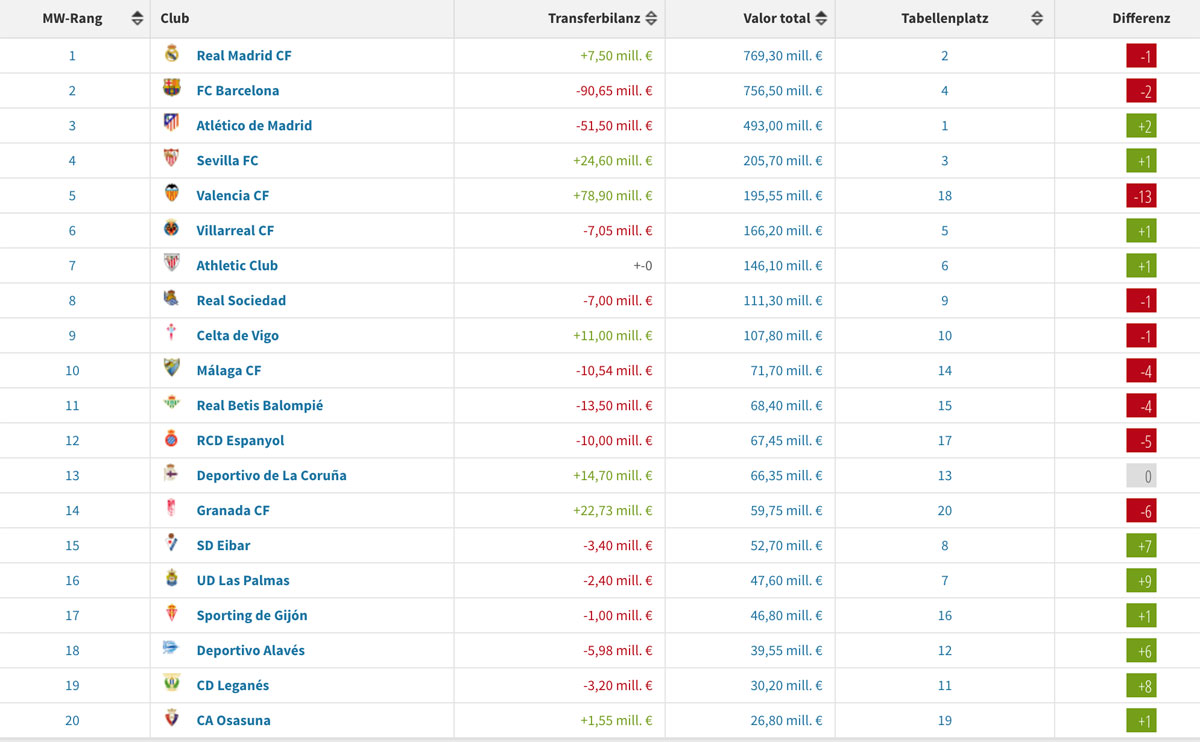This screenshot has width=1200, height=742.
Task: Click Barcelona's -90,65 mill. € transfer balance
Action: (615, 90)
